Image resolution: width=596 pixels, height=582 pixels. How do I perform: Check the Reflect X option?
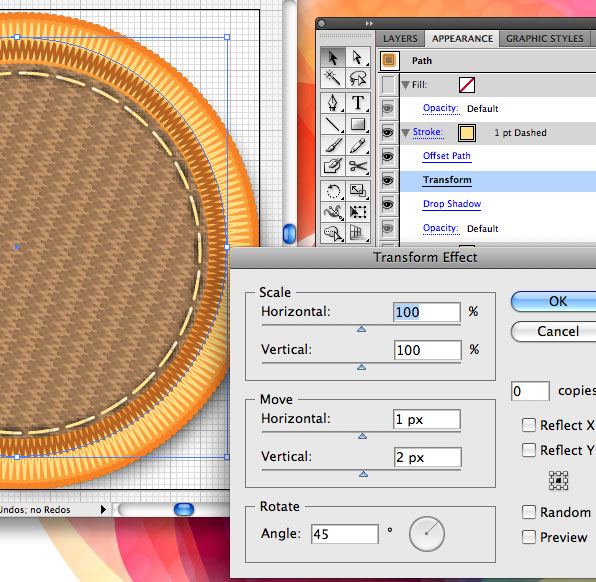click(x=529, y=425)
